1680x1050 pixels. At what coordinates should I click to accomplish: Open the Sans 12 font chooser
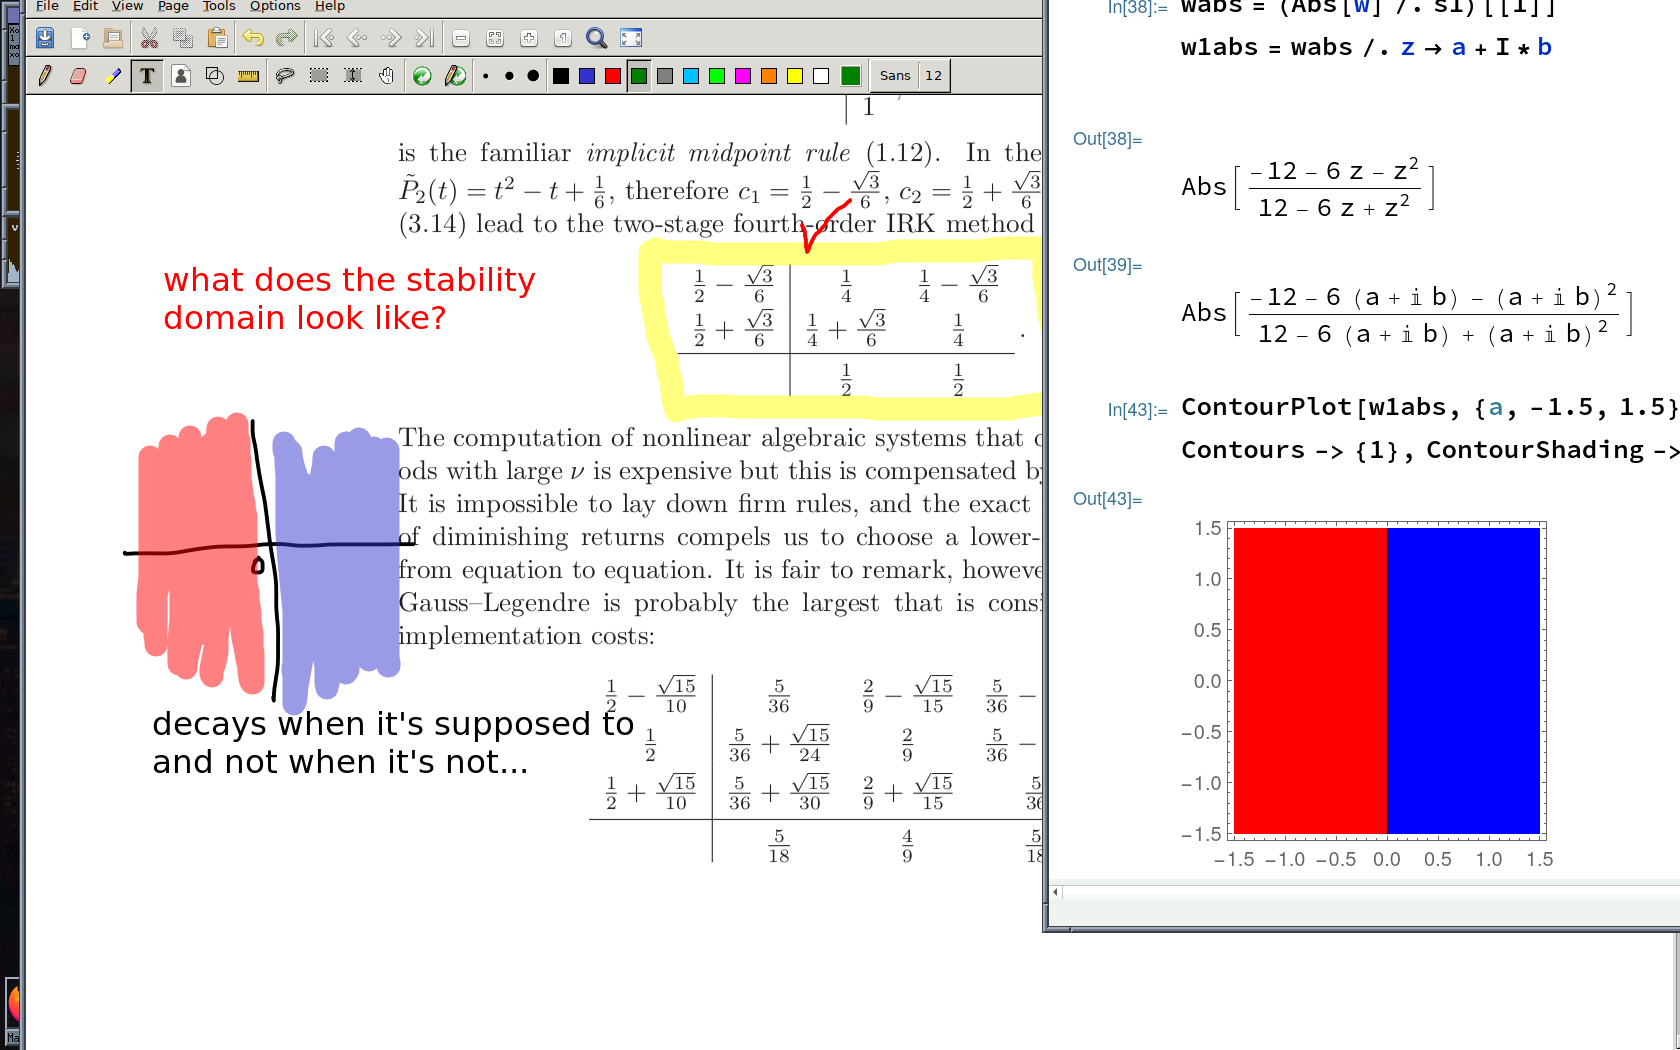point(910,76)
